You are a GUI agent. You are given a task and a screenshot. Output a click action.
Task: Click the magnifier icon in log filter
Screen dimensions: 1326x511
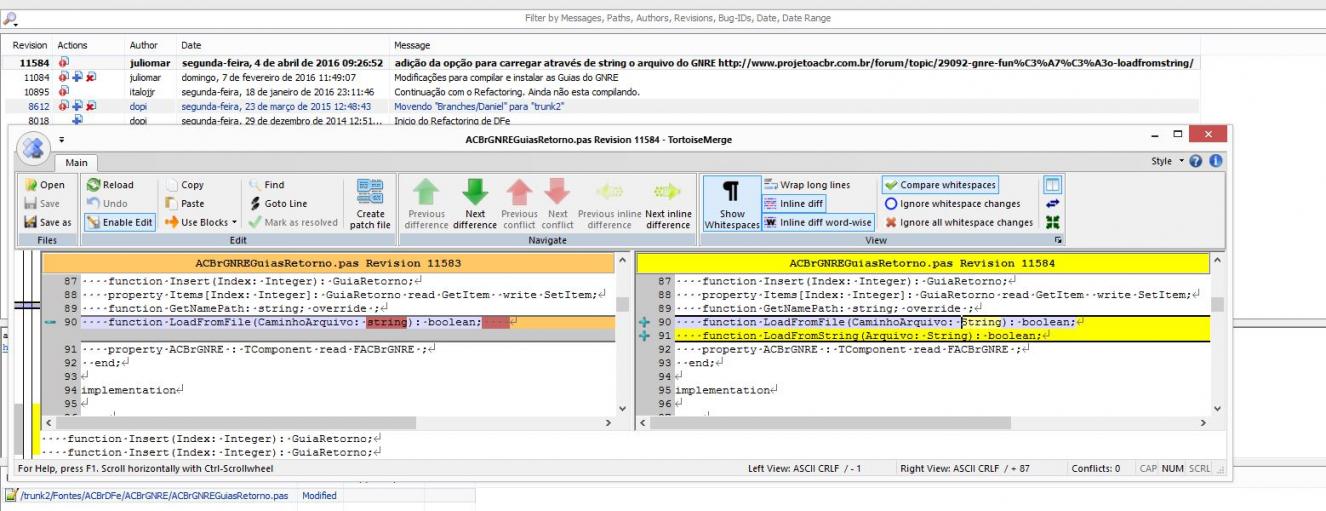(x=10, y=18)
